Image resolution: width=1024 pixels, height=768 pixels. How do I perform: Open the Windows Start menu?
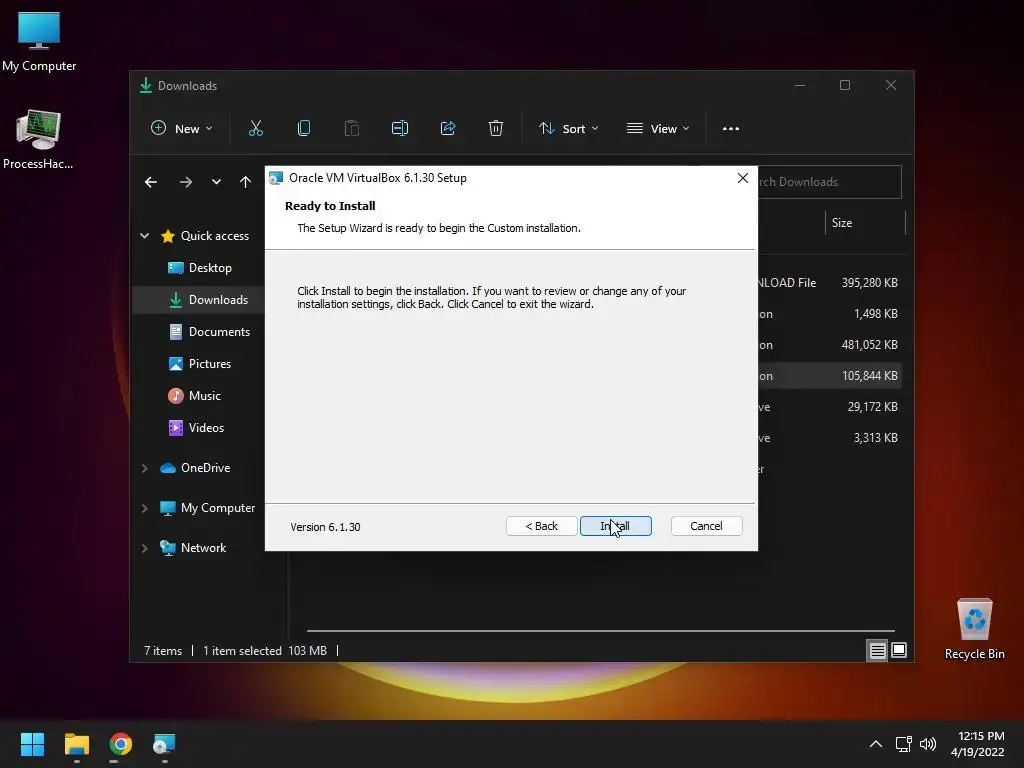(32, 744)
